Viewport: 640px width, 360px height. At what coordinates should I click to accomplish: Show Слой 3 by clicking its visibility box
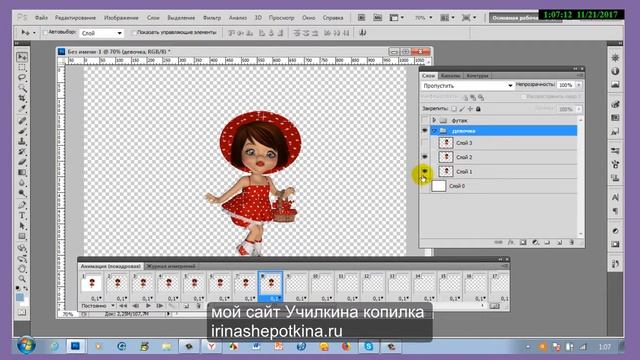[425, 143]
